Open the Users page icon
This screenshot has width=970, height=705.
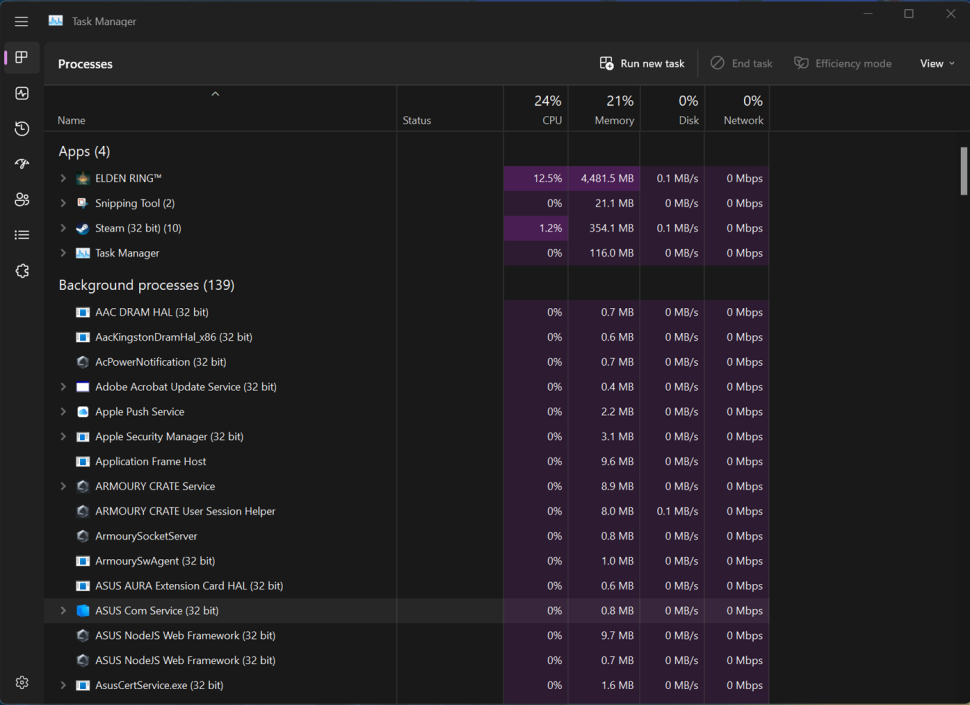[22, 199]
